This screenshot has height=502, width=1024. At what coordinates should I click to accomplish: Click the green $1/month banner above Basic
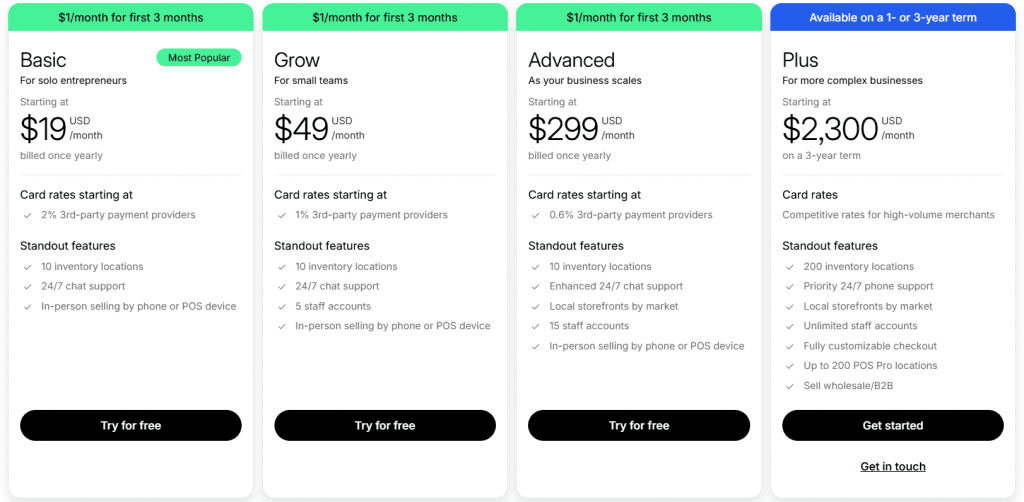[130, 17]
